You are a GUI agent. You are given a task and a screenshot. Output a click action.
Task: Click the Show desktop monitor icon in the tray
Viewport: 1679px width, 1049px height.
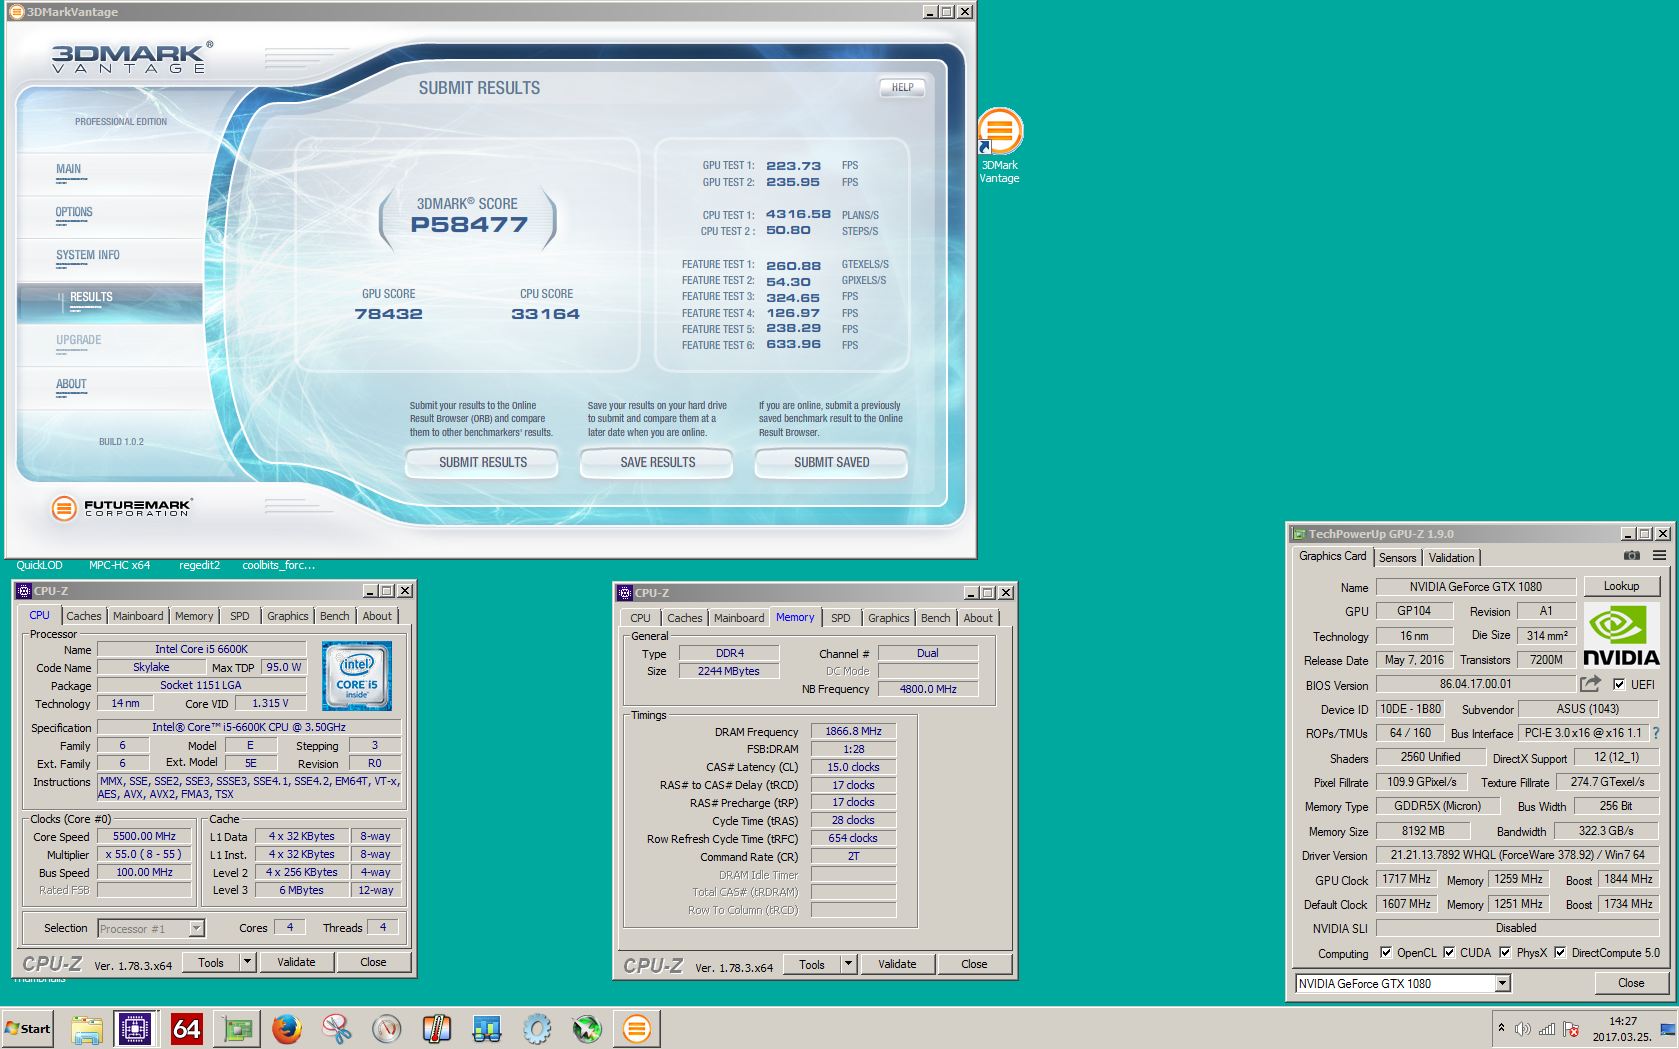pos(1666,1030)
